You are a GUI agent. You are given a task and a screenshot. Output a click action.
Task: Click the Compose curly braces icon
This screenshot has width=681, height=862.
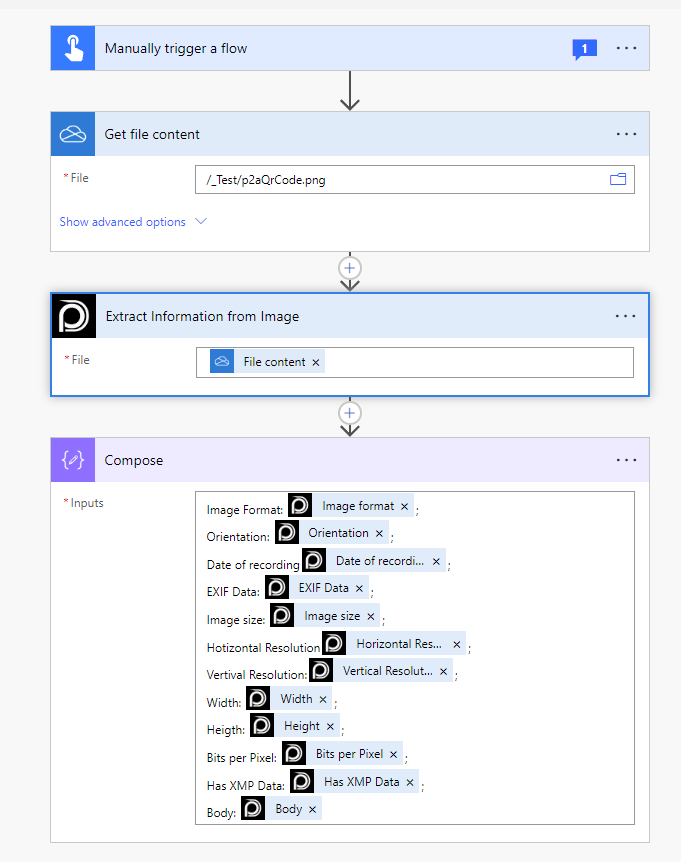[73, 461]
